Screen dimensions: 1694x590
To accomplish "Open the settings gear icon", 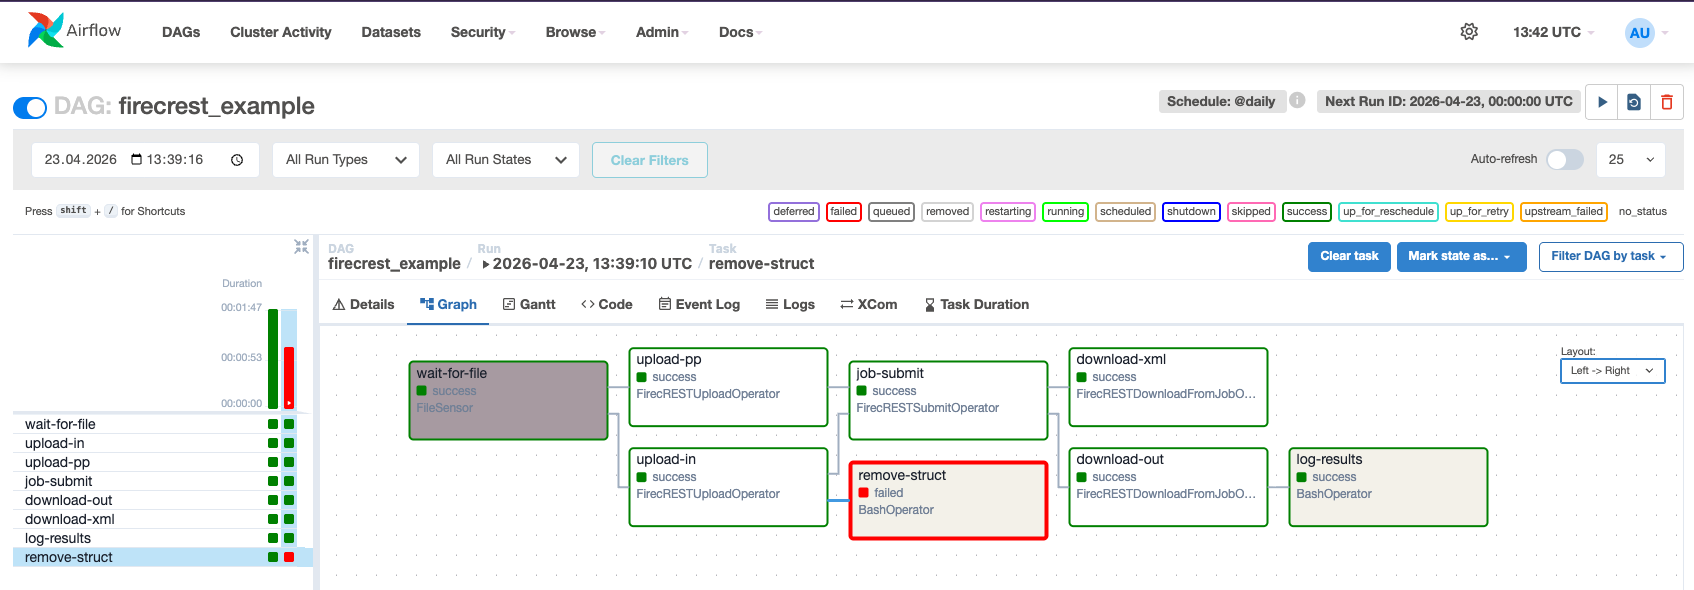I will [x=1469, y=32].
